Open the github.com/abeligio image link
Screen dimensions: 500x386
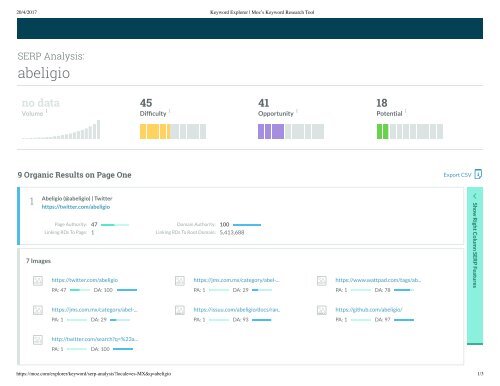click(369, 310)
